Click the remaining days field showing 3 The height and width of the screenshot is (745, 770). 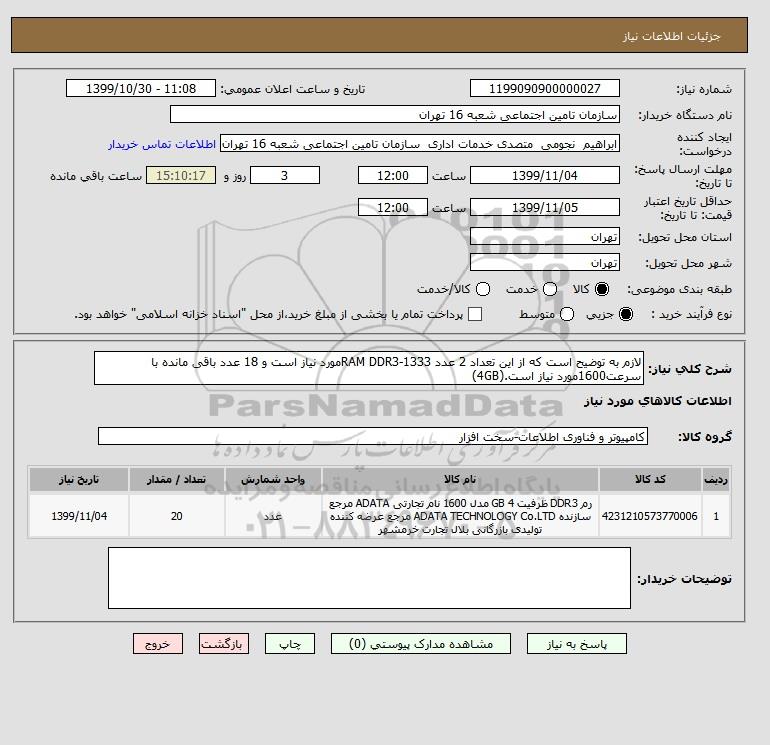285,175
